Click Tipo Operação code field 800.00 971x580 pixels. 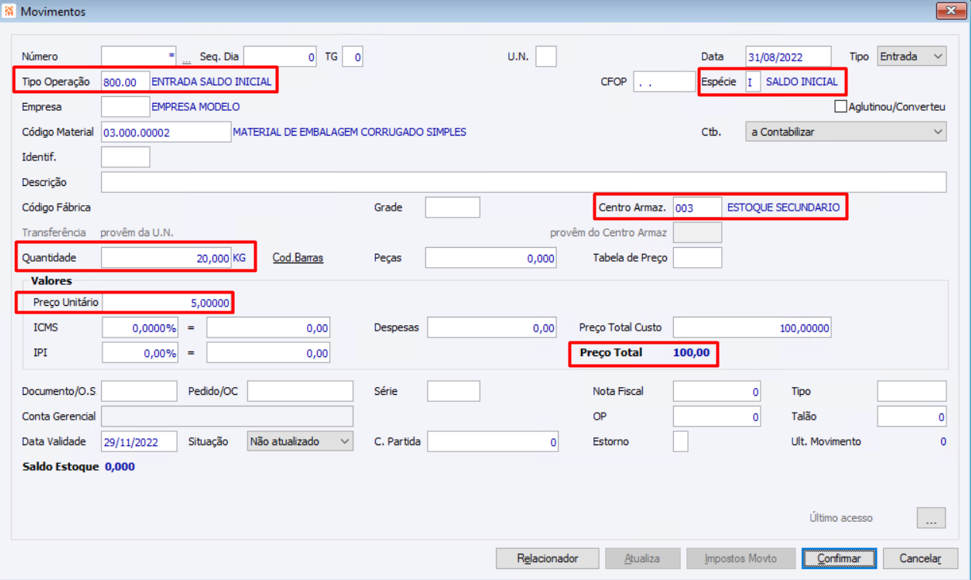pyautogui.click(x=126, y=82)
